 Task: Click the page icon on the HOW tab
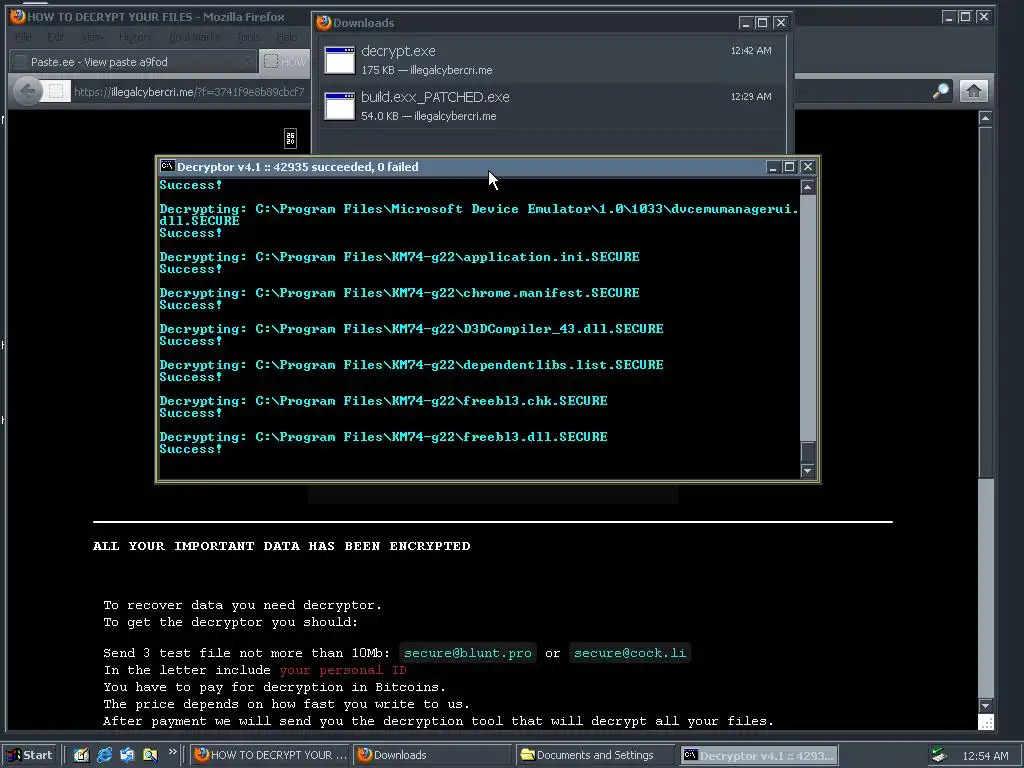pyautogui.click(x=271, y=61)
